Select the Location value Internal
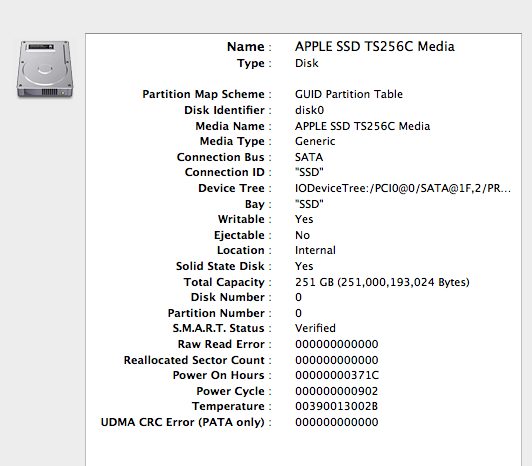 click(315, 250)
